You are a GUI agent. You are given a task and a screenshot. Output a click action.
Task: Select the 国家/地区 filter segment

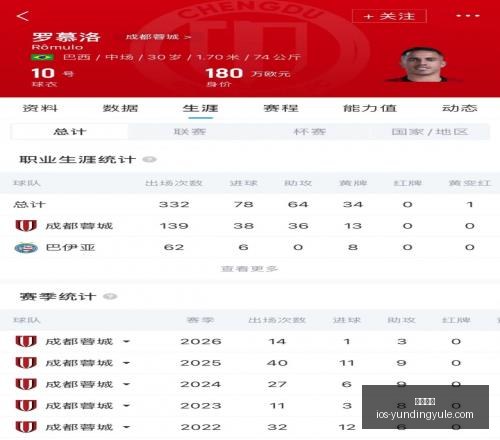tap(430, 131)
